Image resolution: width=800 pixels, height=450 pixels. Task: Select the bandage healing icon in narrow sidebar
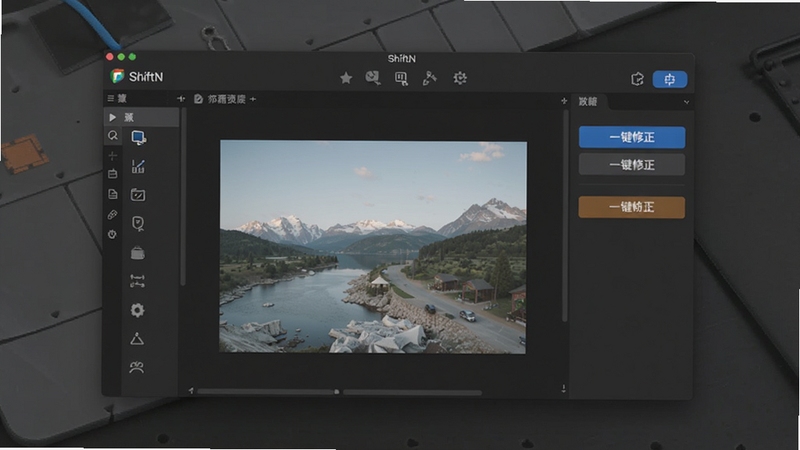112,215
